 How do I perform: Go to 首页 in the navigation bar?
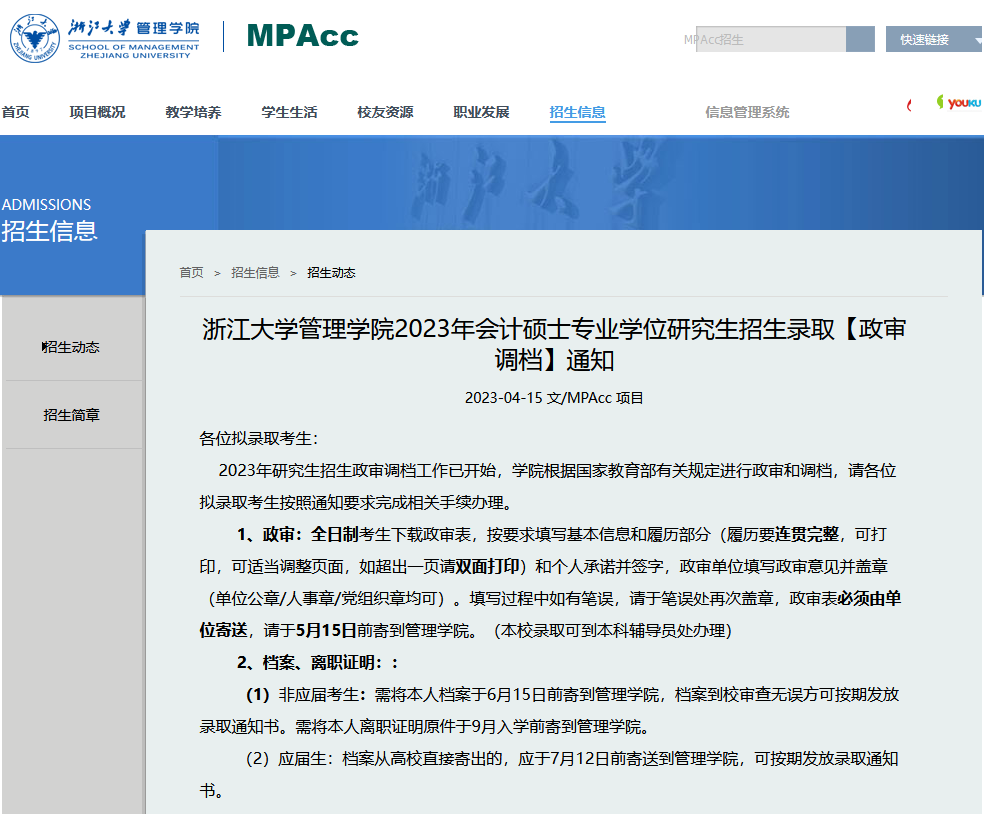click(x=16, y=112)
